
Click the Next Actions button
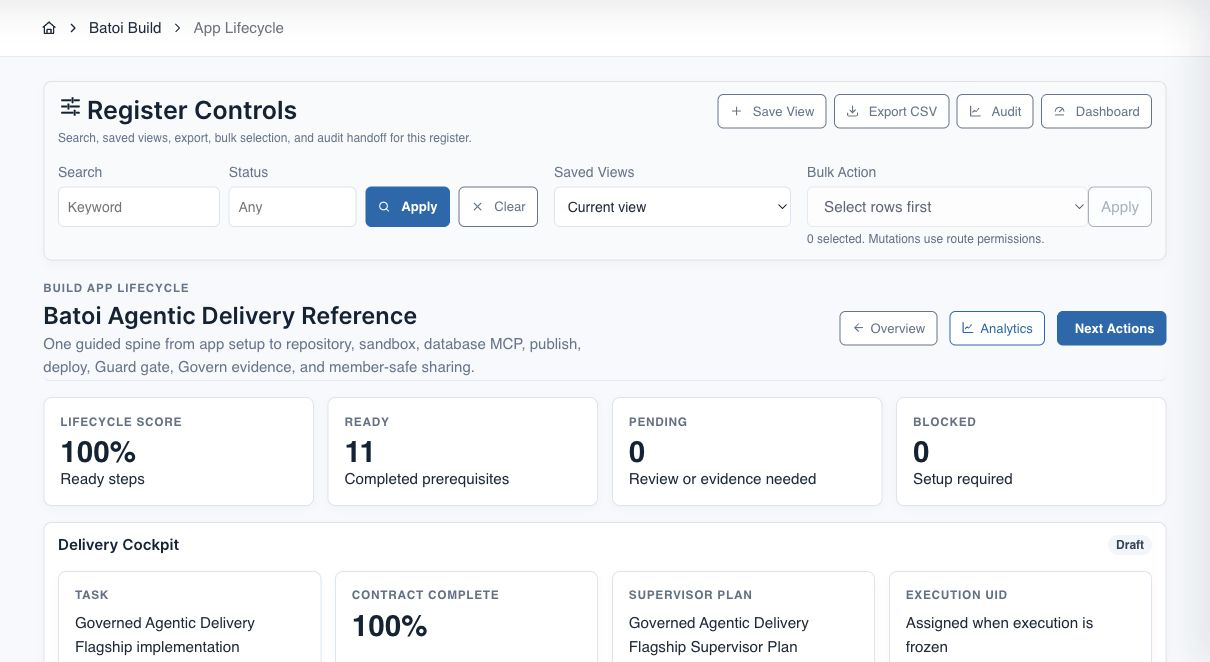pos(1111,328)
